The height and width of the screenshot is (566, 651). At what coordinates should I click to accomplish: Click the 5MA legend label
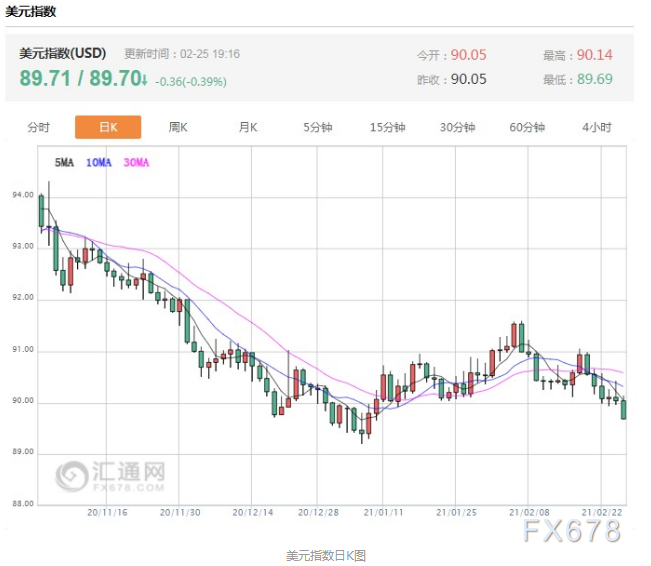[64, 162]
